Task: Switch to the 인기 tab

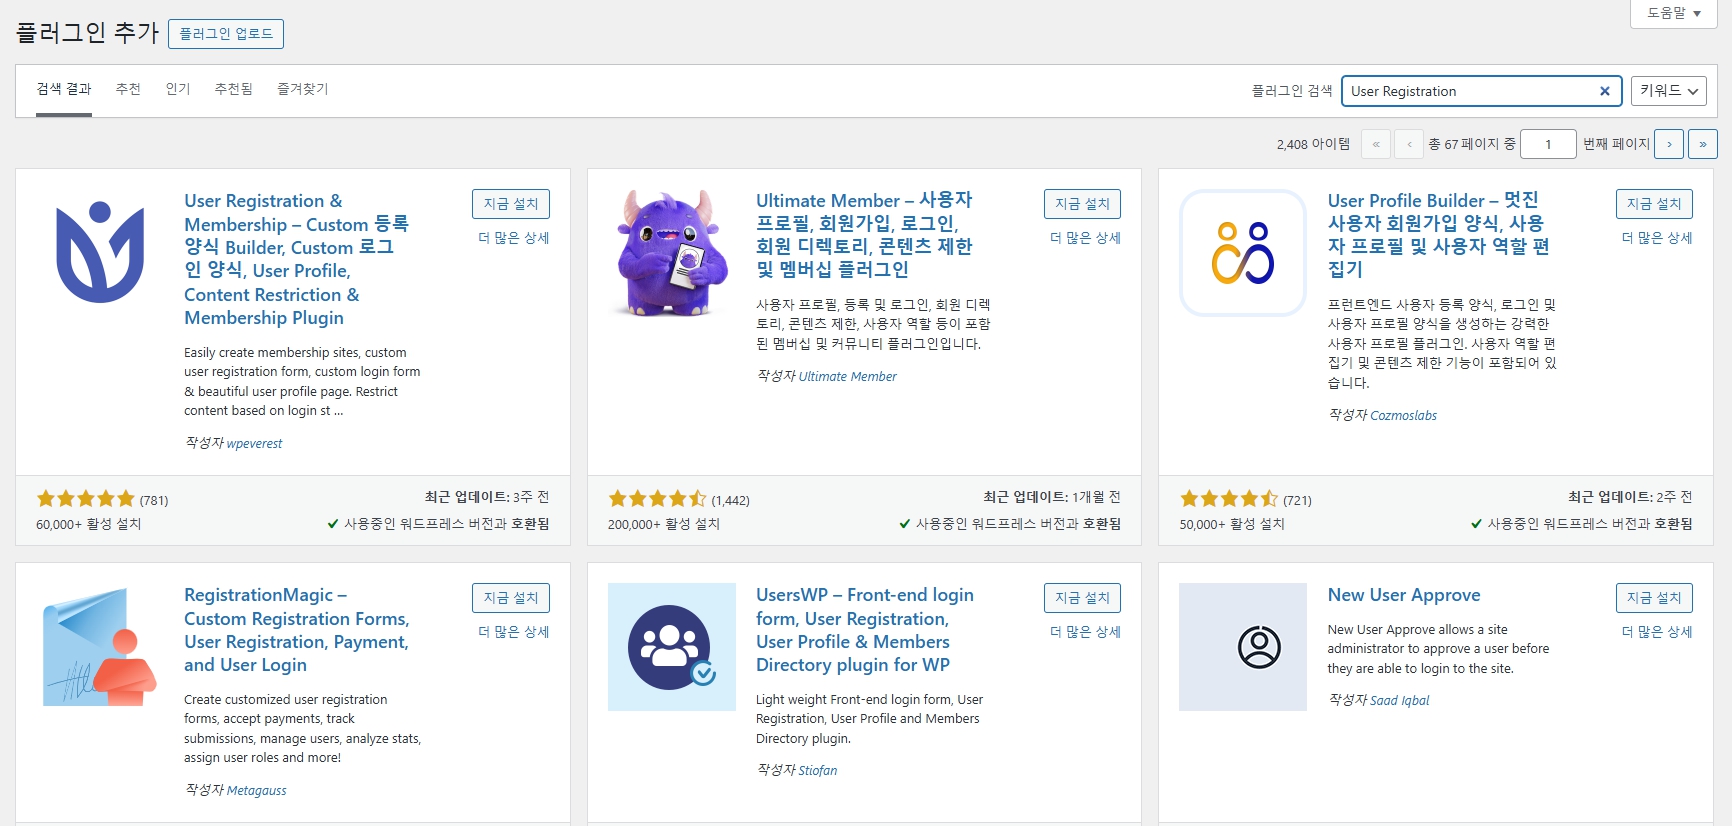Action: click(178, 89)
